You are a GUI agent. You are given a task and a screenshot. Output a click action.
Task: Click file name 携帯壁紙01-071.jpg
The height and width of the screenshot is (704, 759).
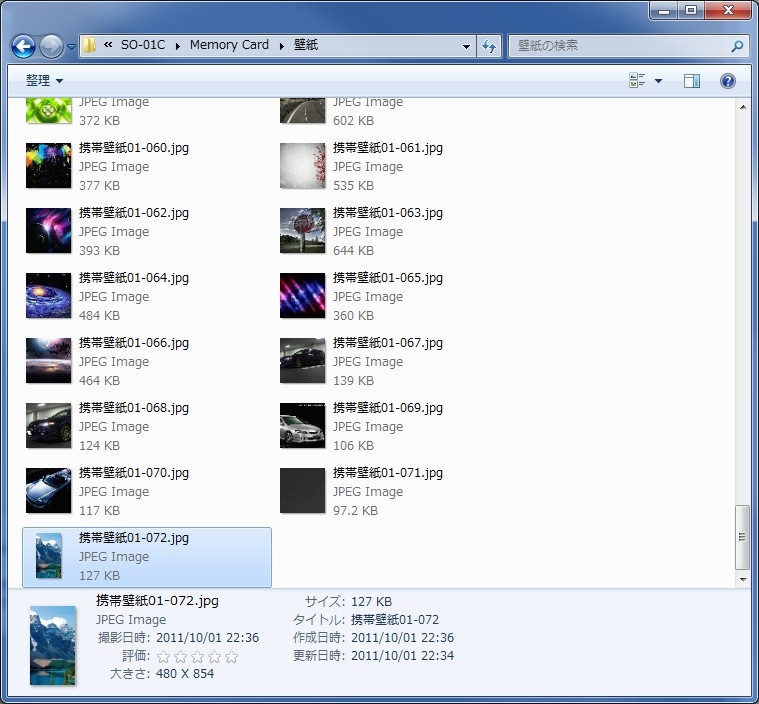click(388, 472)
